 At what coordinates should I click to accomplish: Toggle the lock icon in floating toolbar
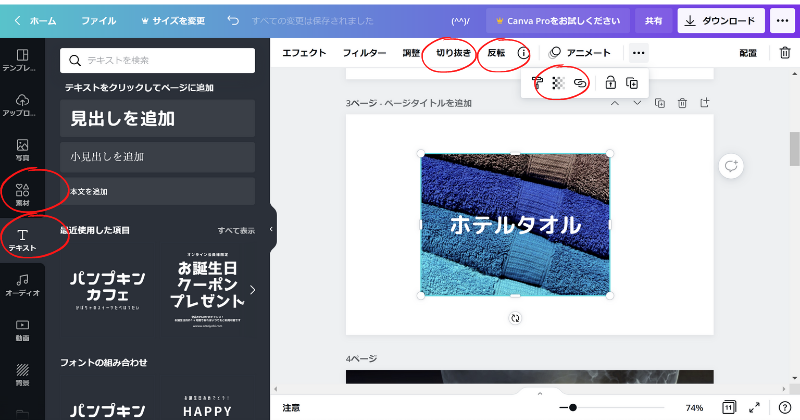click(x=610, y=83)
